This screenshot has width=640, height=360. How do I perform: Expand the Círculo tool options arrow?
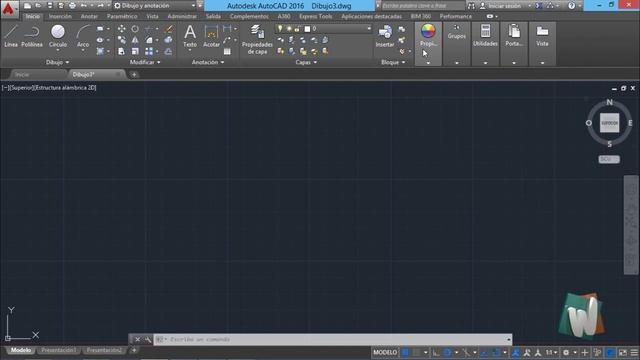click(x=58, y=50)
